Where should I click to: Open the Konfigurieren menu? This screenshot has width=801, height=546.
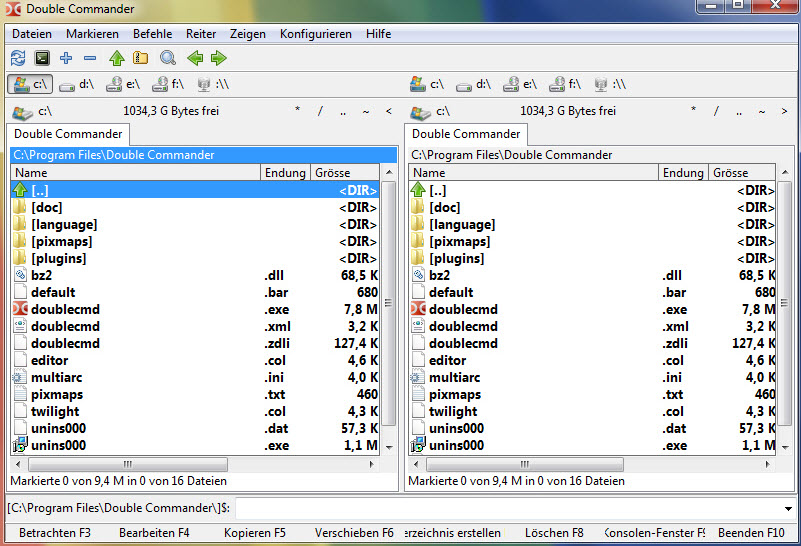(316, 34)
